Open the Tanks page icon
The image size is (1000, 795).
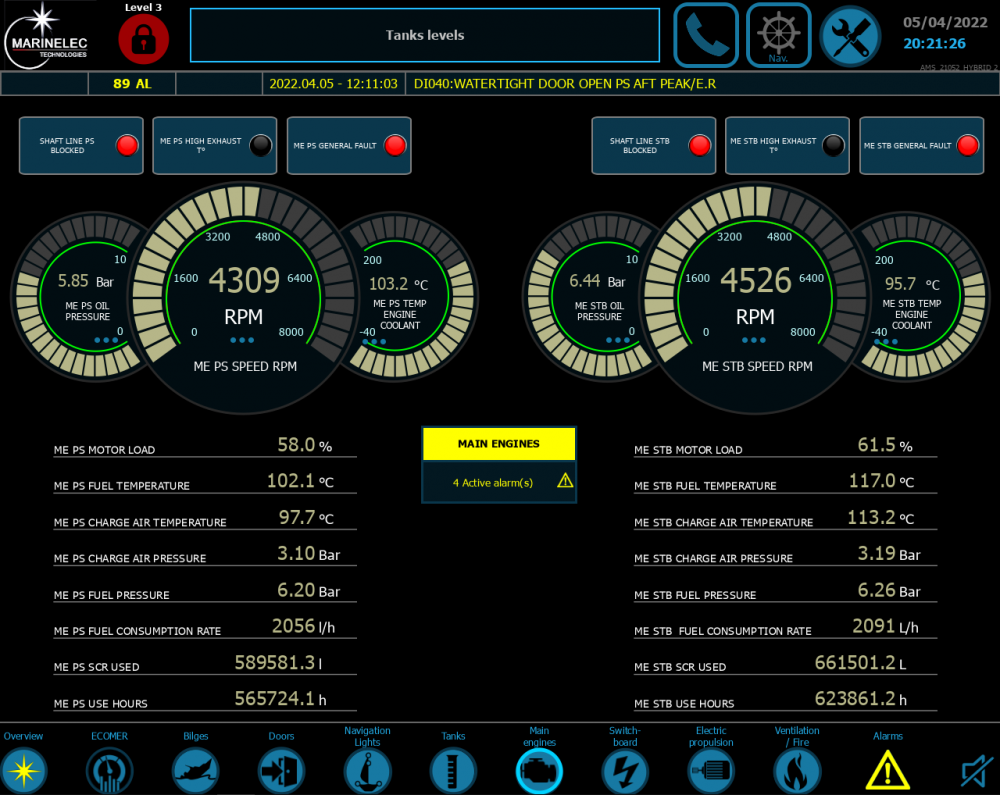pyautogui.click(x=453, y=771)
